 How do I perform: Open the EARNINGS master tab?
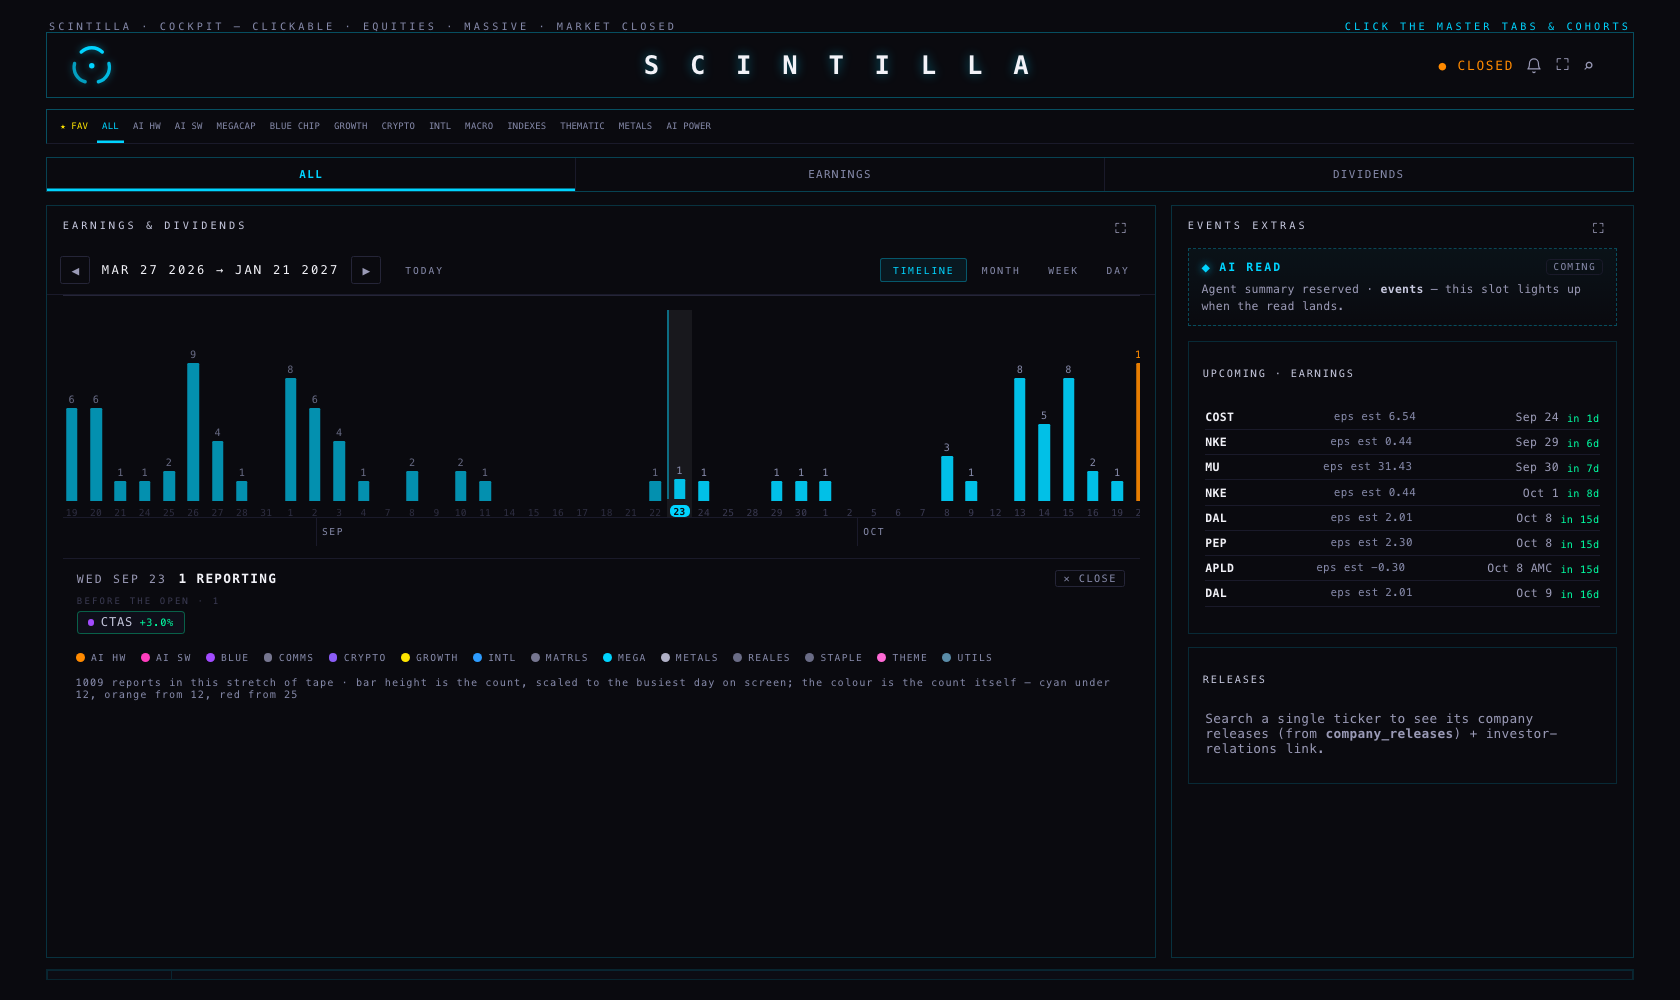click(840, 174)
